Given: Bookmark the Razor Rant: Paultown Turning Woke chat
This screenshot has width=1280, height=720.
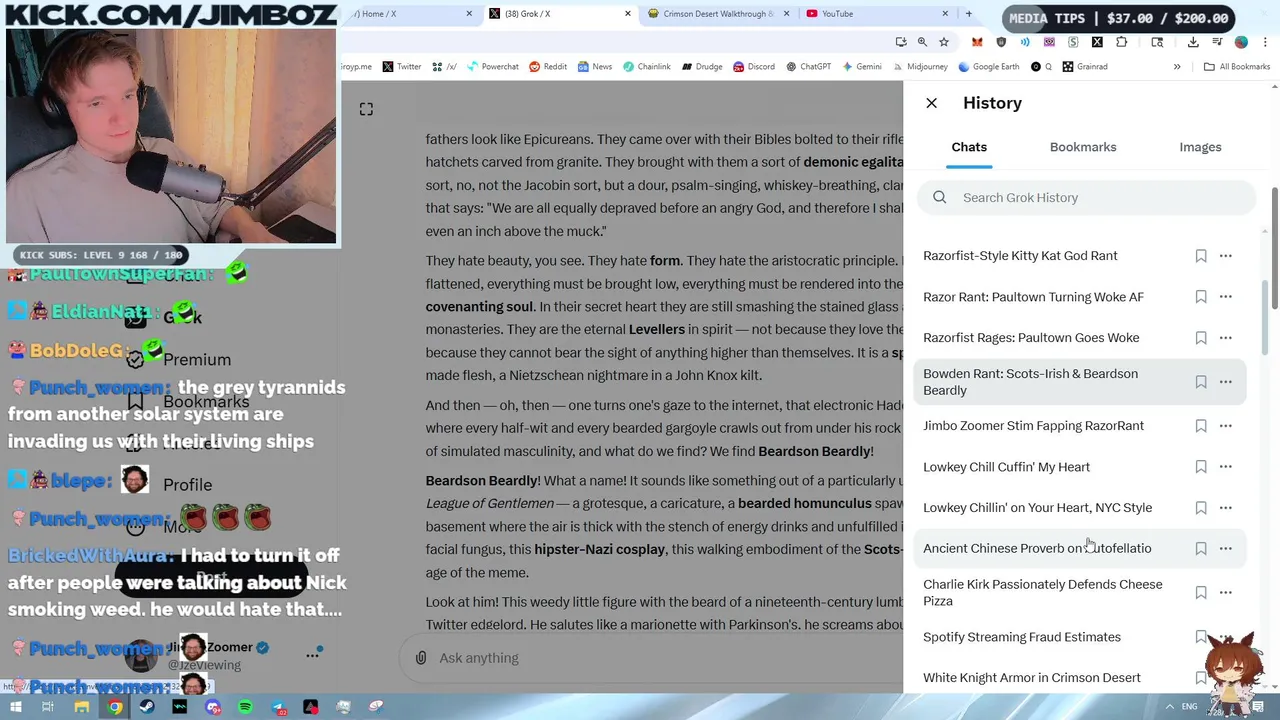Looking at the screenshot, I should pyautogui.click(x=1201, y=297).
